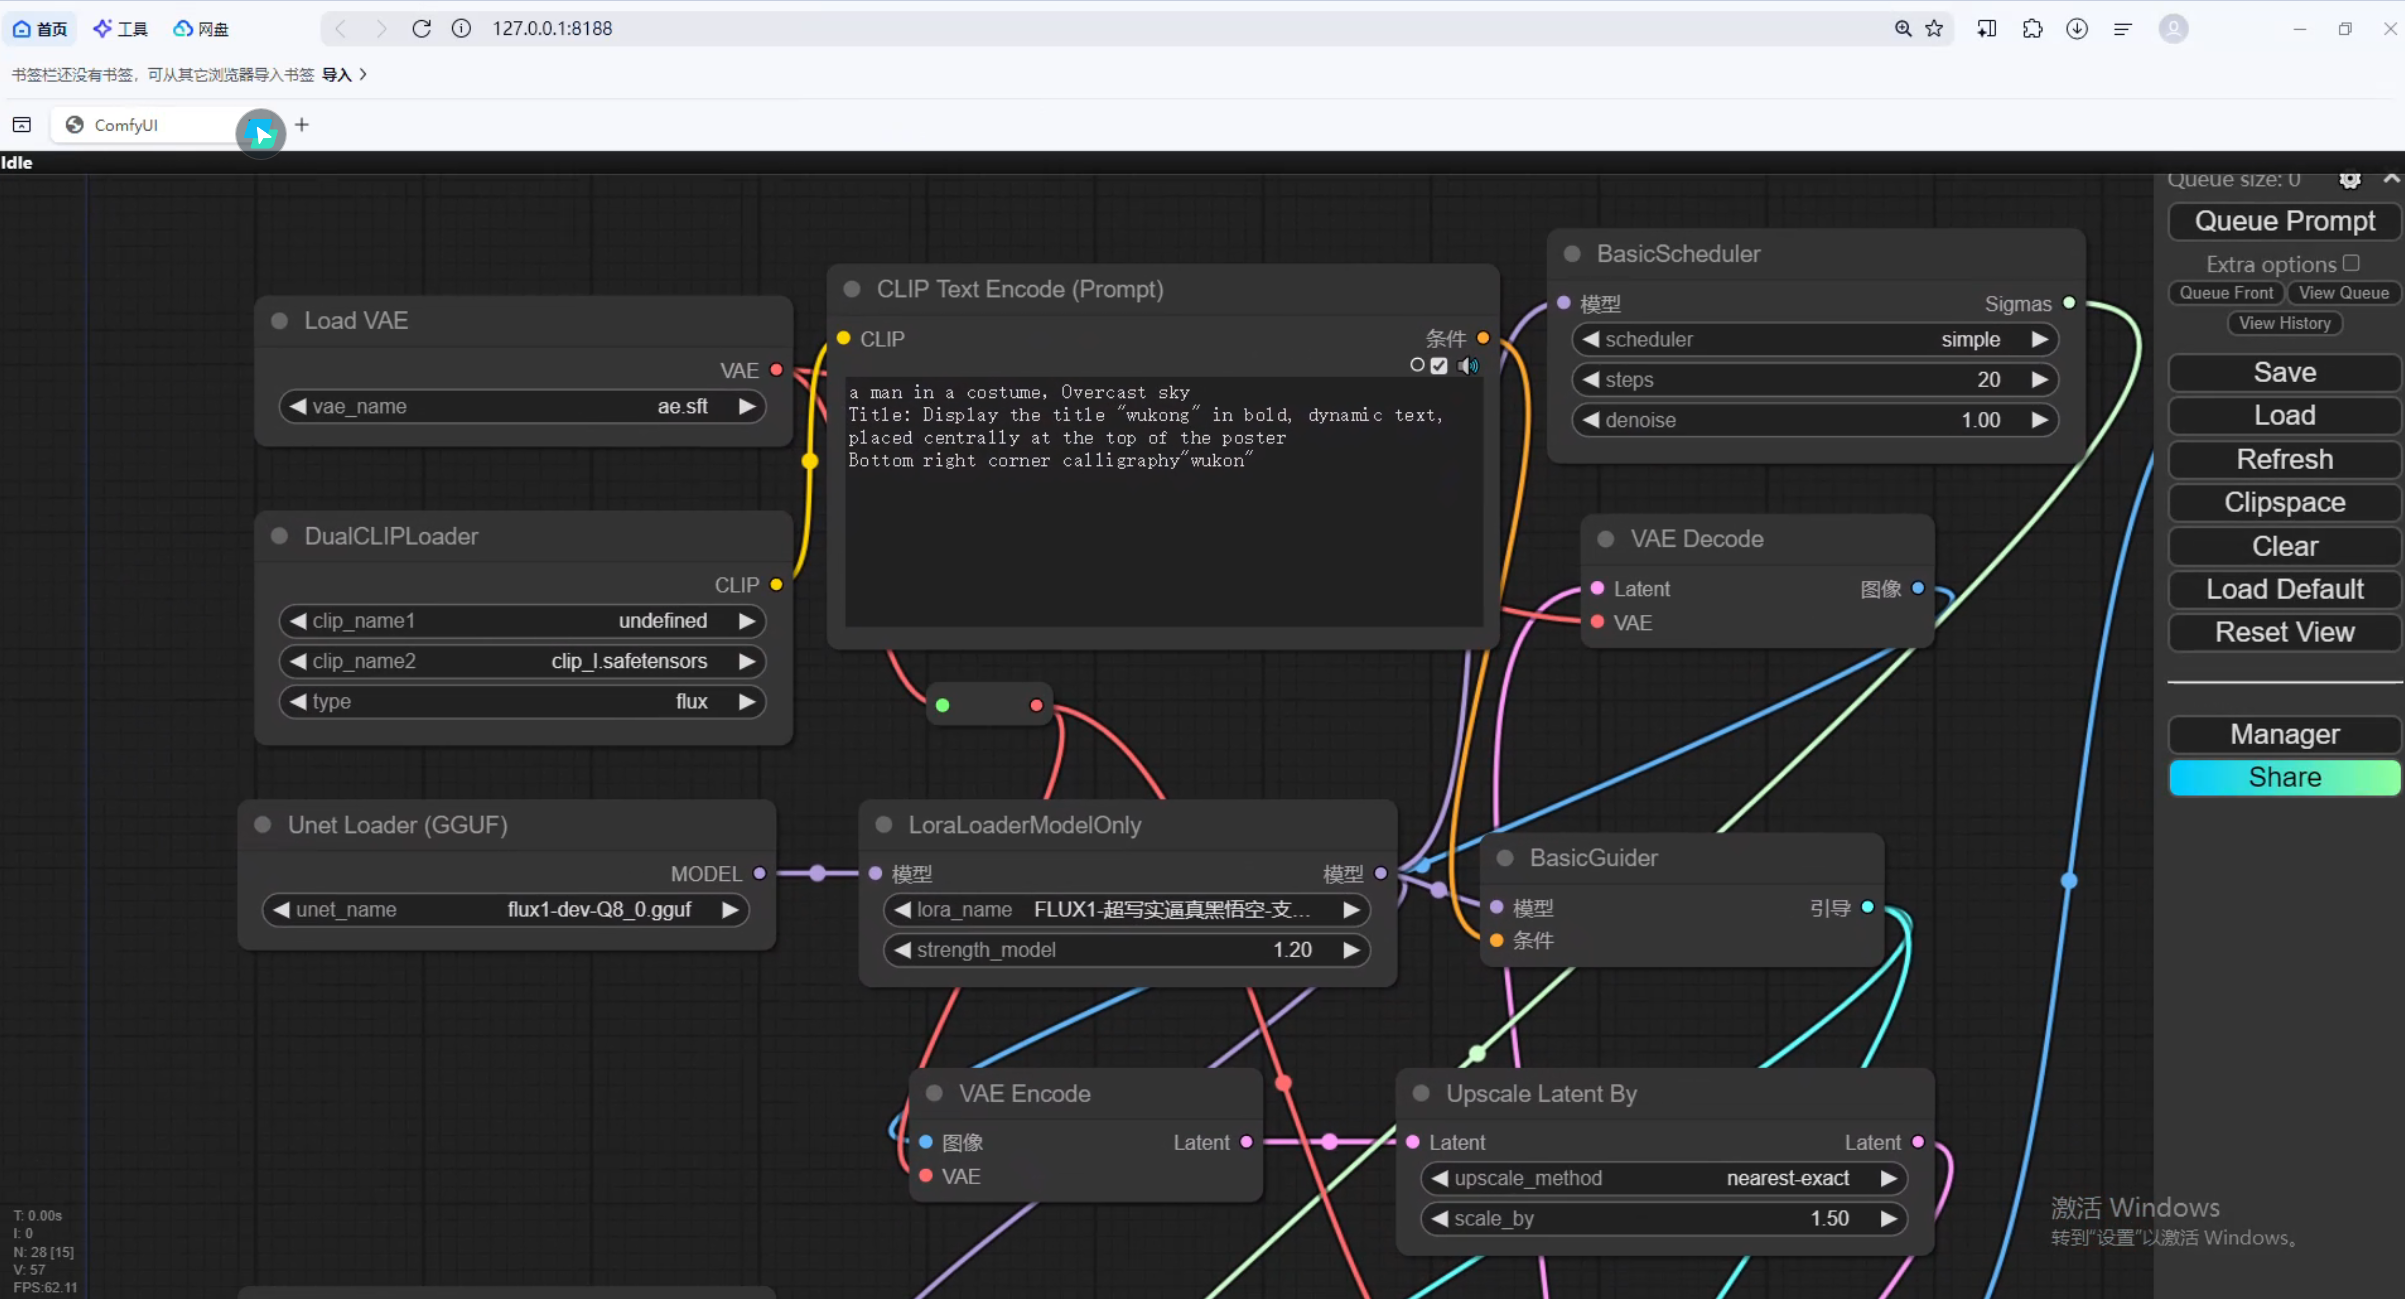Collapse the LoraLoaderModelOnly node title dot
Screen dimensions: 2405x1299
click(884, 825)
